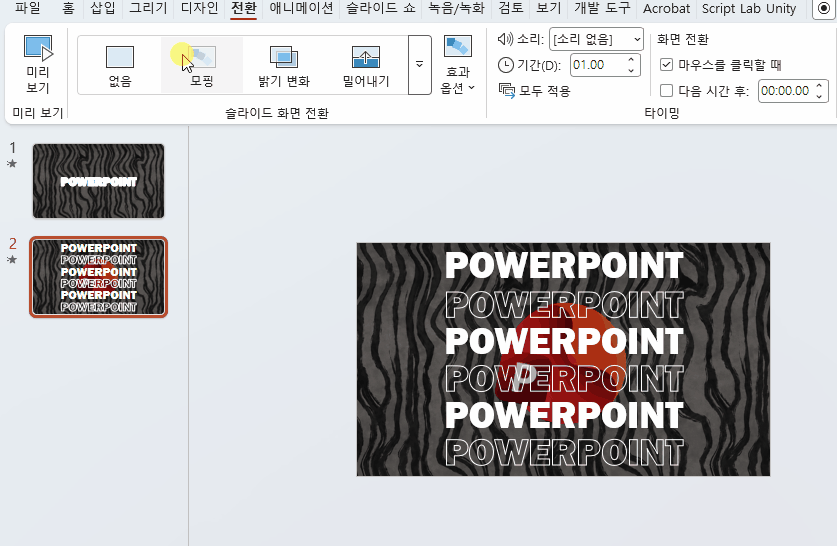Click the 기간 01.00 input field
The width and height of the screenshot is (837, 546).
[597, 65]
